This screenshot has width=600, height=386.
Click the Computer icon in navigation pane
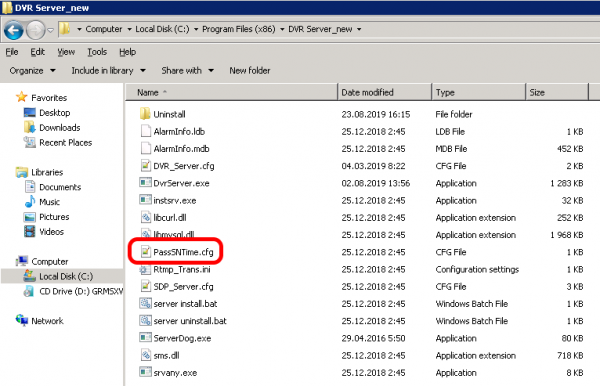coord(22,261)
